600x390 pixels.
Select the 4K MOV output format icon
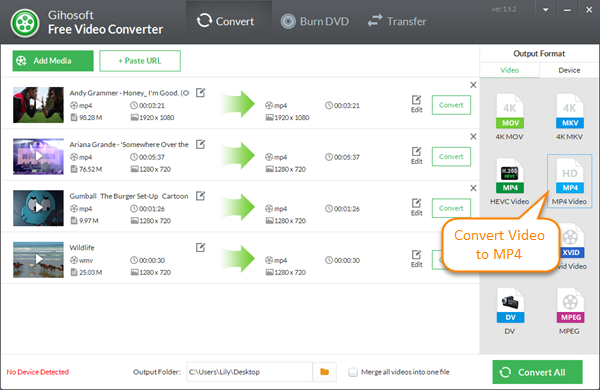tap(509, 111)
